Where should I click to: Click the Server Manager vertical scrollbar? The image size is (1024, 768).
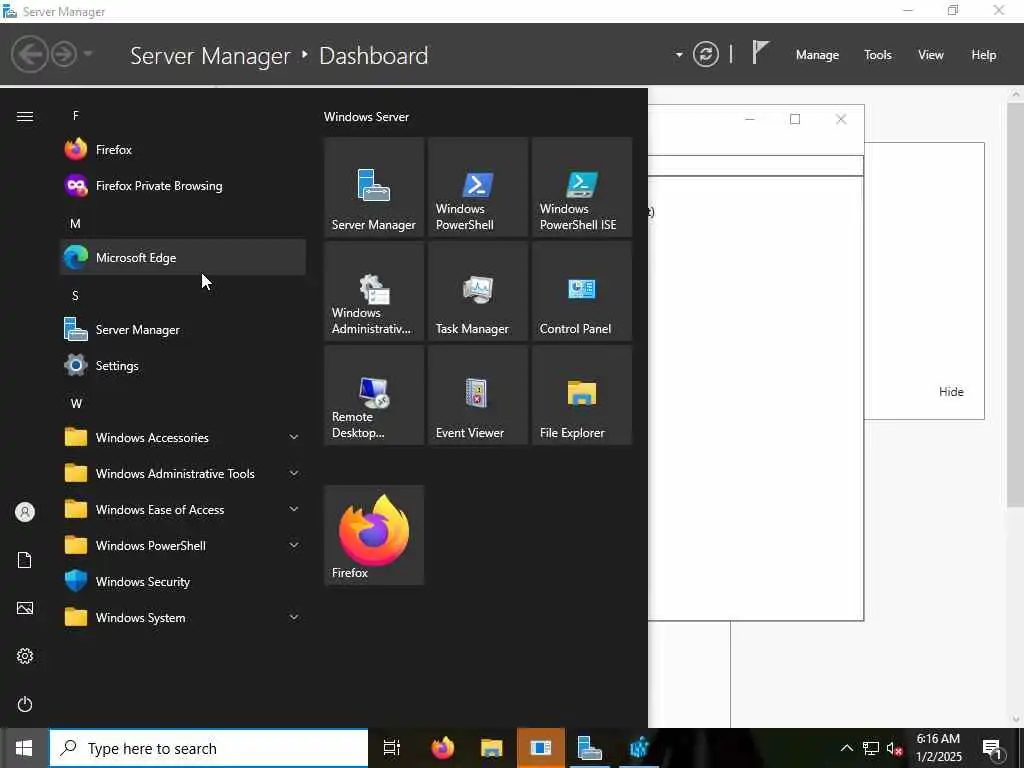point(1016,305)
